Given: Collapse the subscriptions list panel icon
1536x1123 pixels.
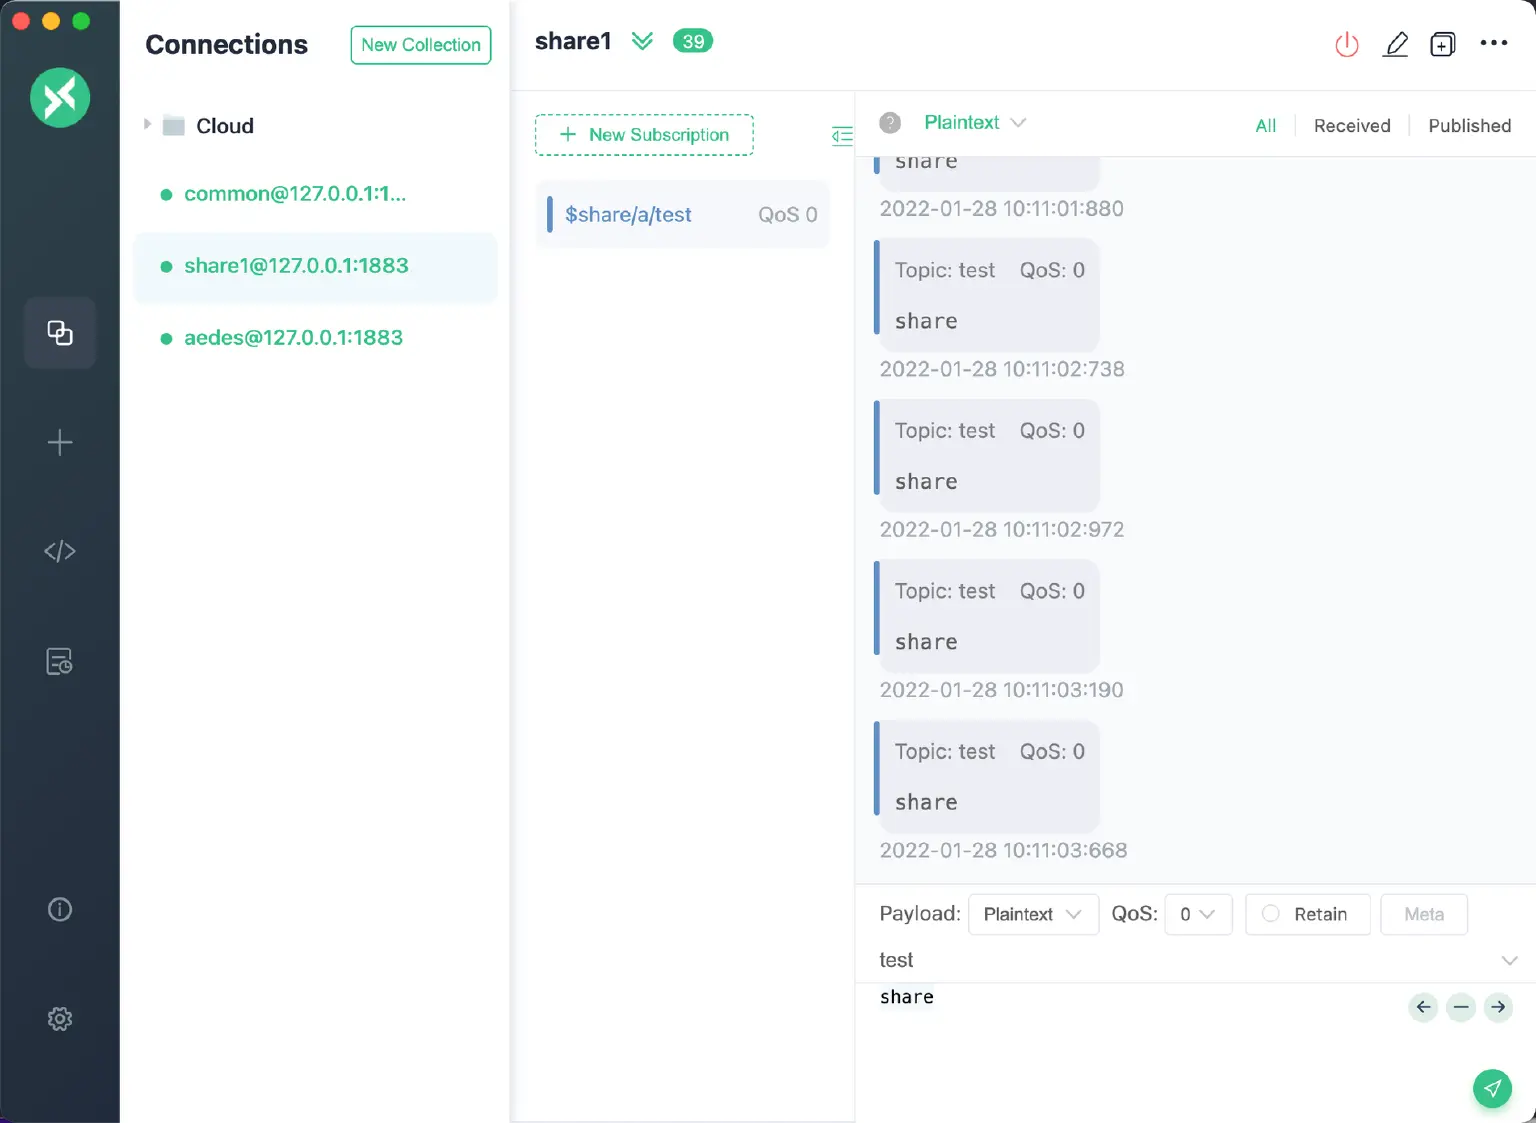Looking at the screenshot, I should click(x=842, y=136).
